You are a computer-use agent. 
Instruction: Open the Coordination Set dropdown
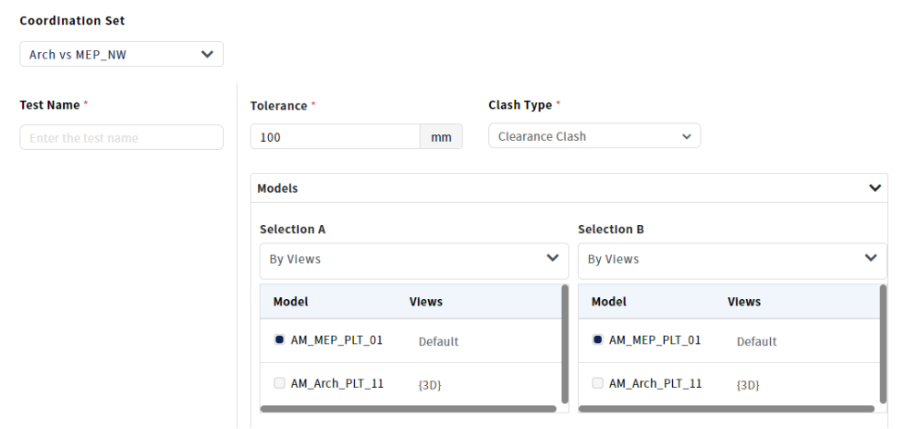121,54
